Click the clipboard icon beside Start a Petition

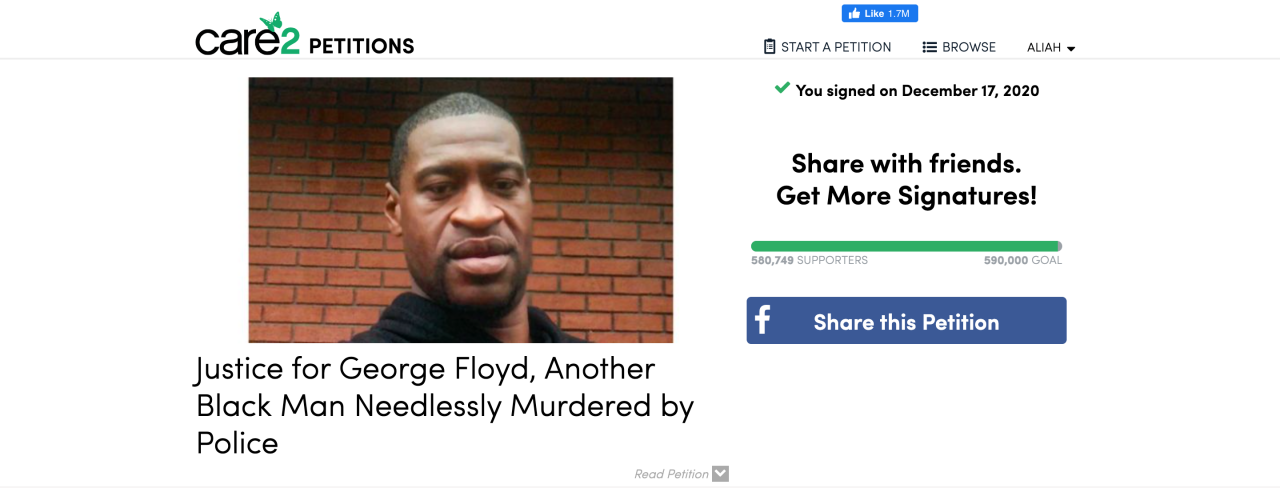click(769, 47)
